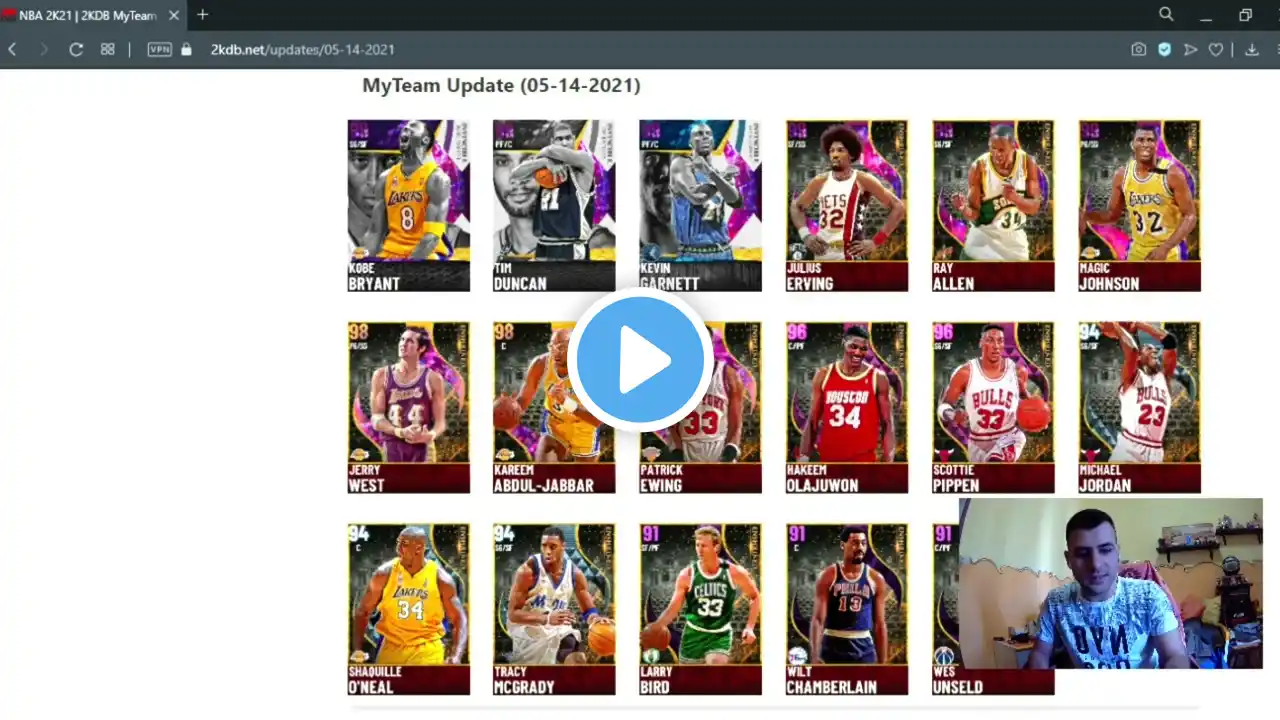Viewport: 1280px width, 720px height.
Task: Click the webcam overlay of the streamer
Action: pos(1110,583)
